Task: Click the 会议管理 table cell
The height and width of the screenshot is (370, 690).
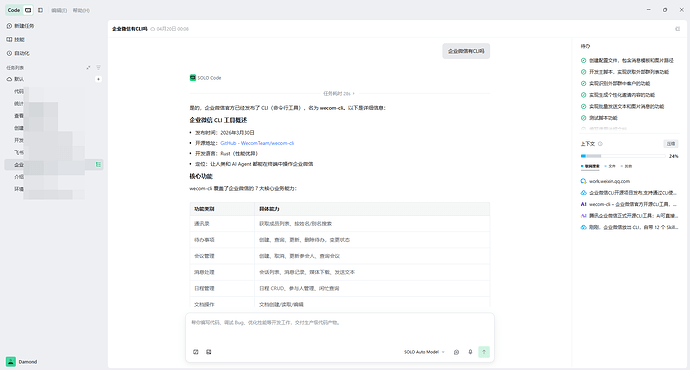Action: coord(222,256)
